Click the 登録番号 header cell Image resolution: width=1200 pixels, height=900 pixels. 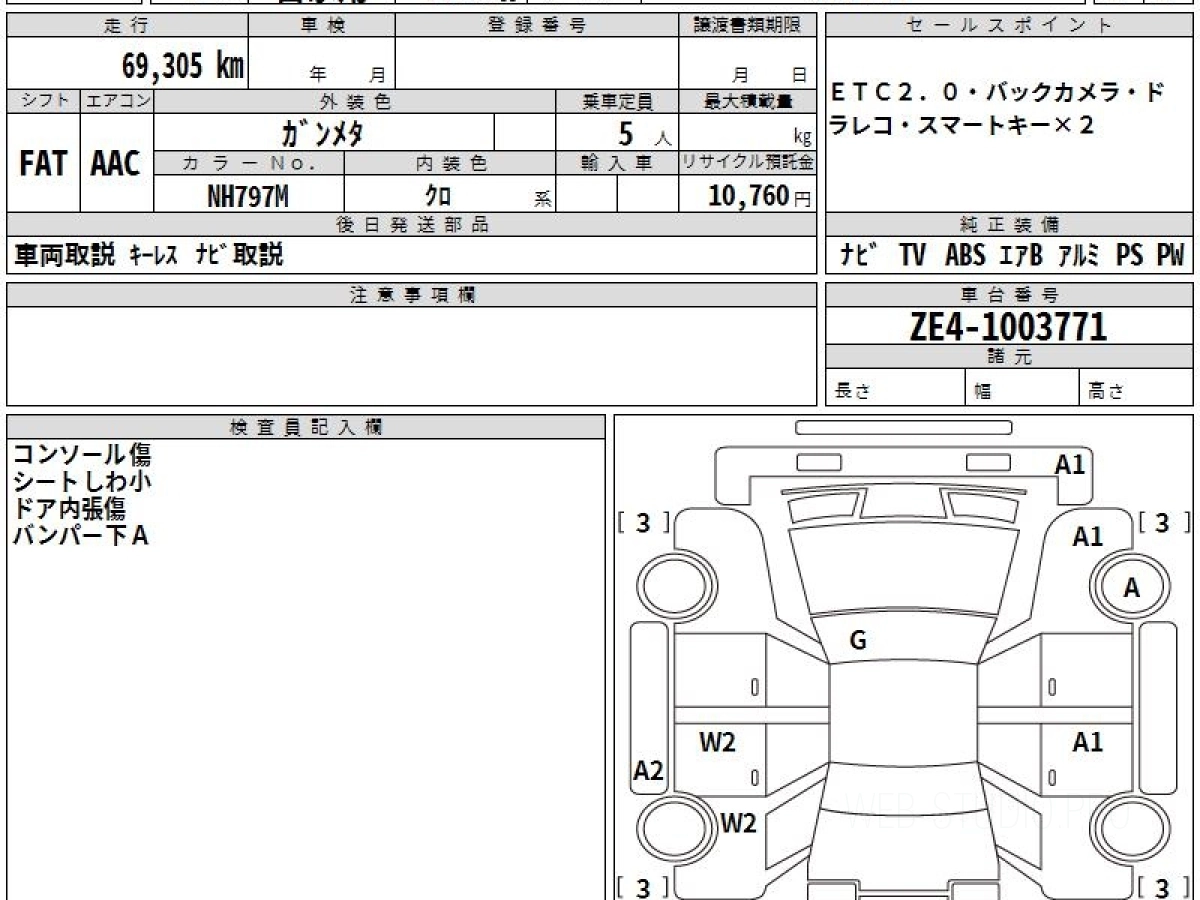point(537,26)
